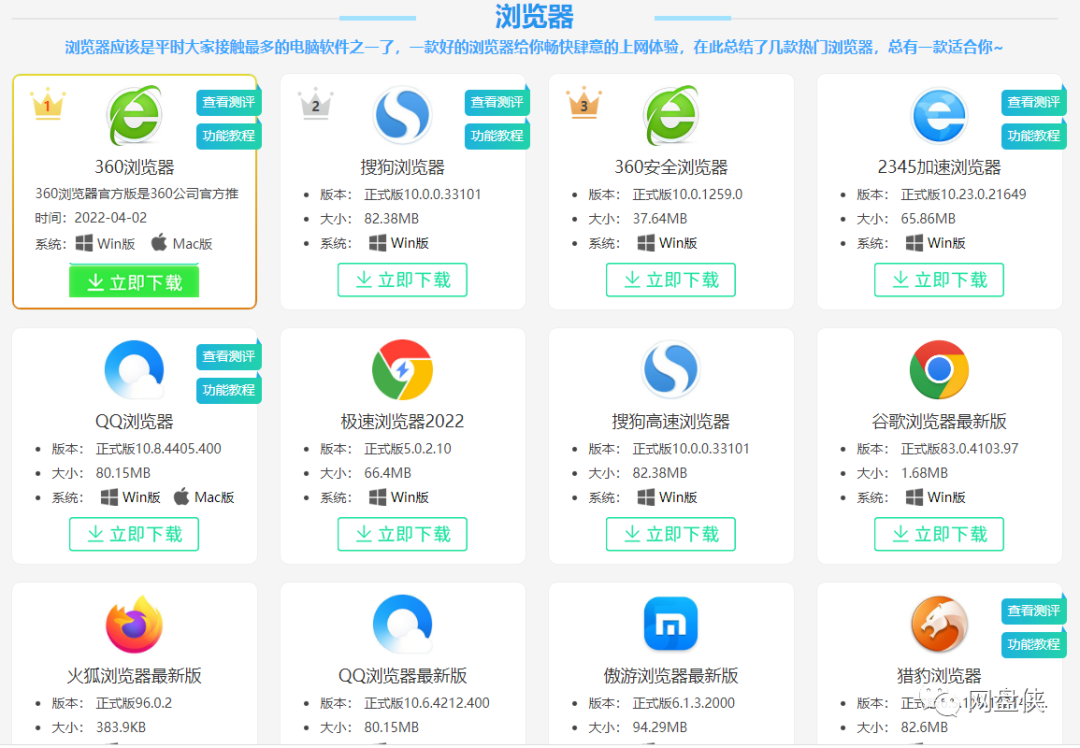
Task: Click 立即下载 for 360安全浏览器
Action: point(670,280)
